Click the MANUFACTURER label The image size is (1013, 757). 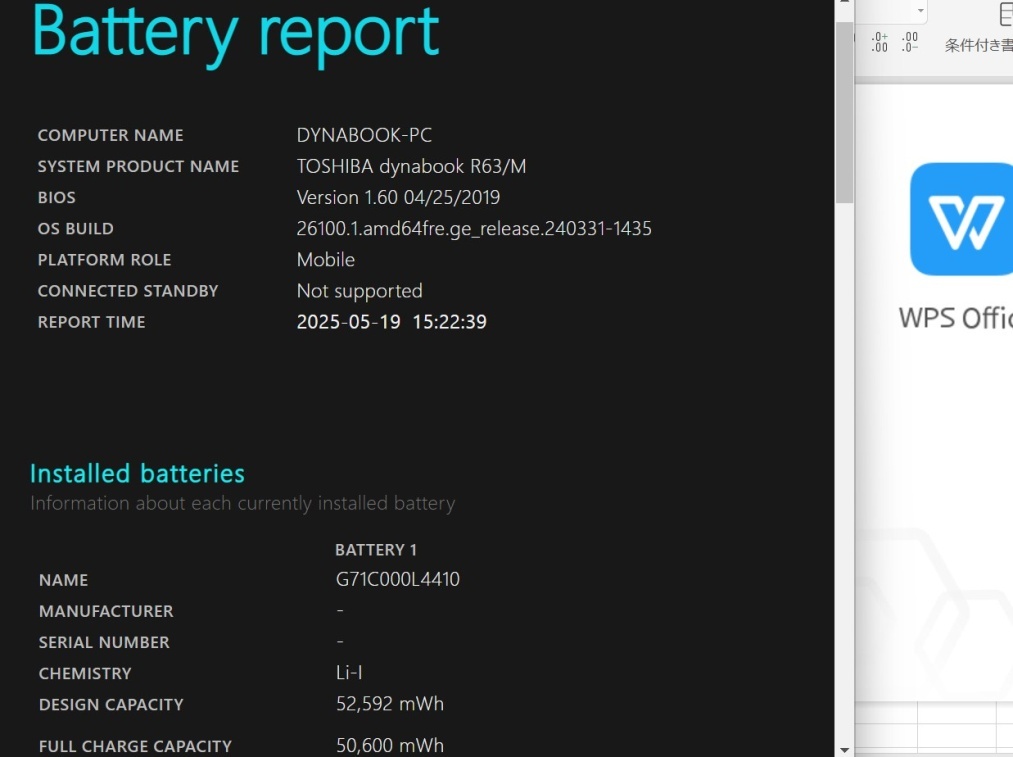coord(106,611)
